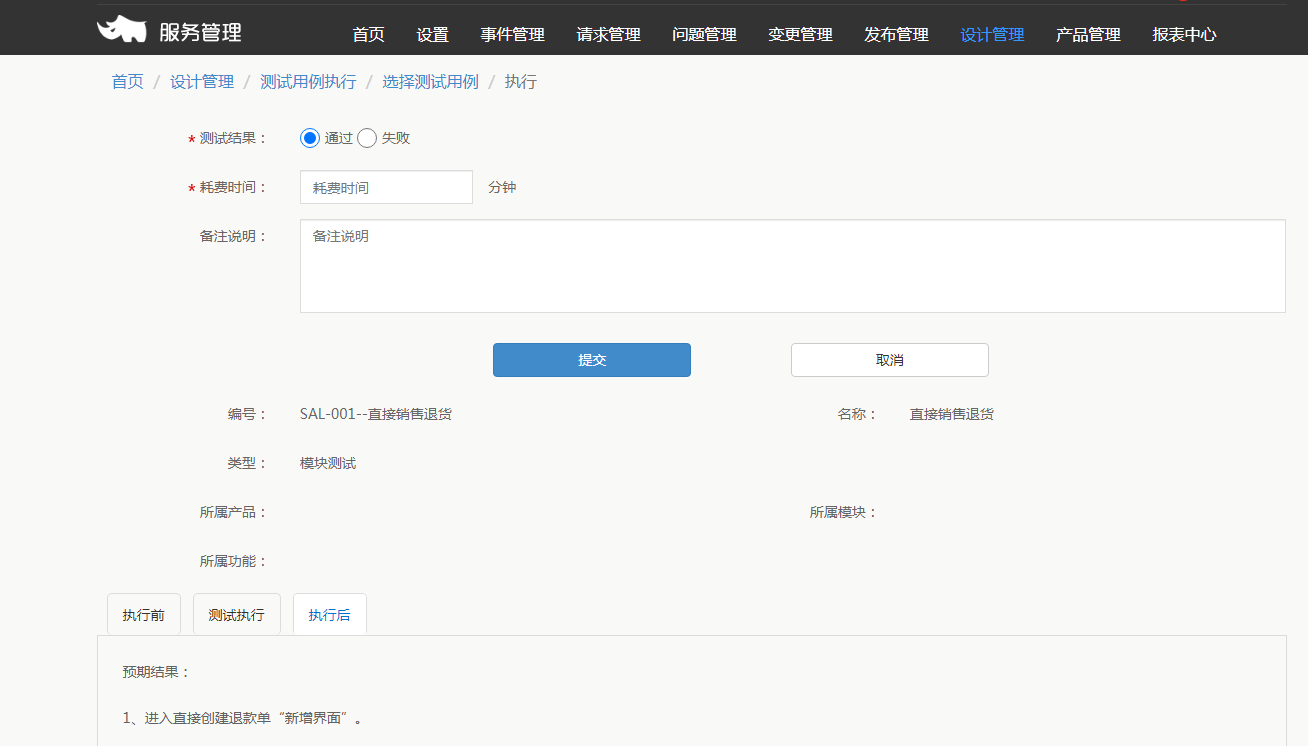Click the 取消 button
The image size is (1308, 746).
(890, 360)
